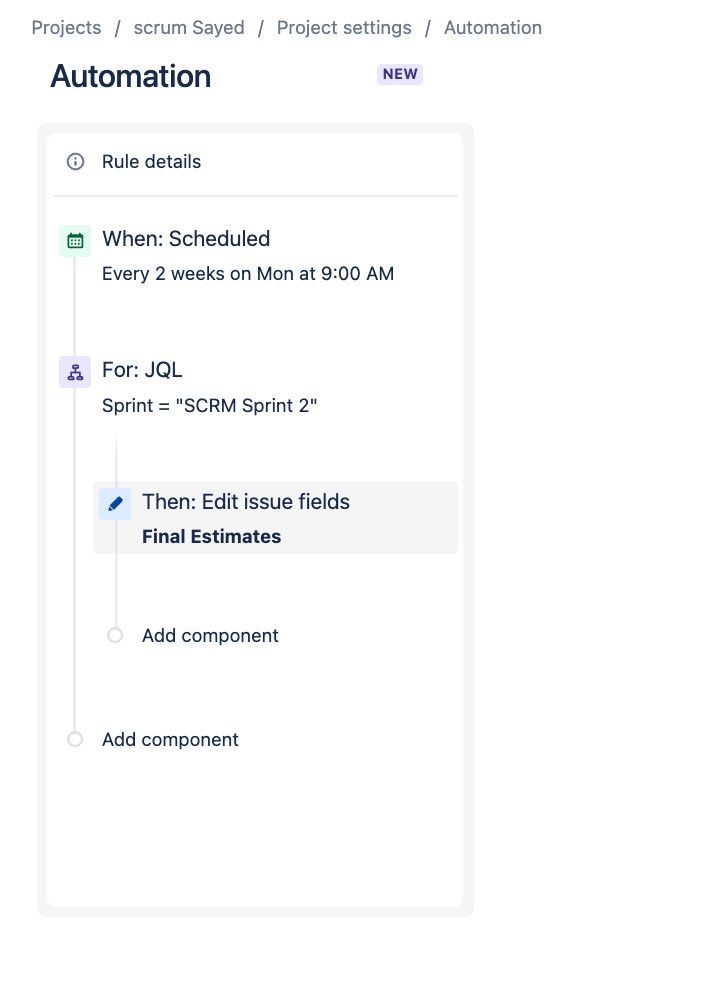Click the NEW badge next to Automation
The image size is (724, 992).
(x=399, y=74)
